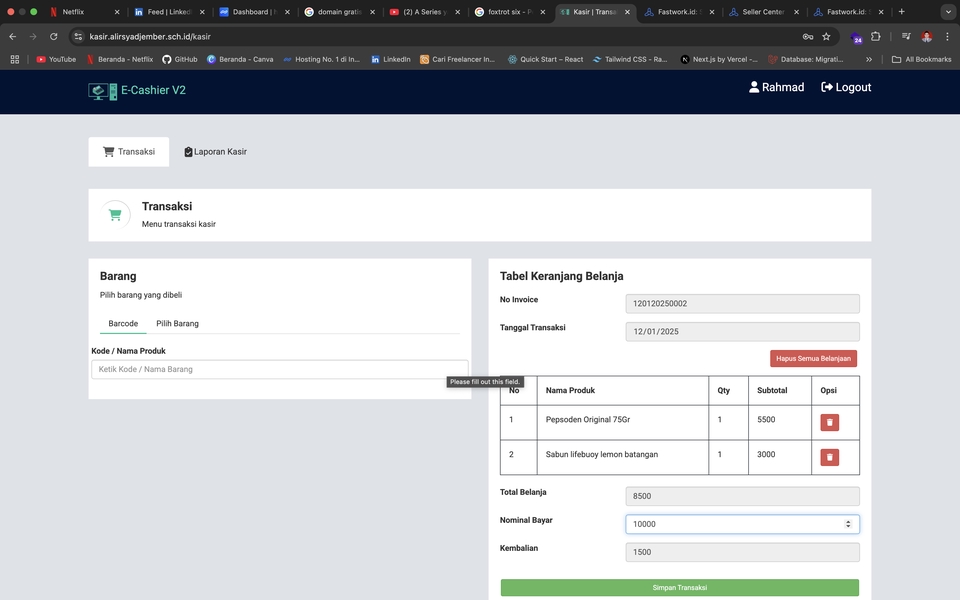
Task: Go back in browser history
Action: point(13,37)
